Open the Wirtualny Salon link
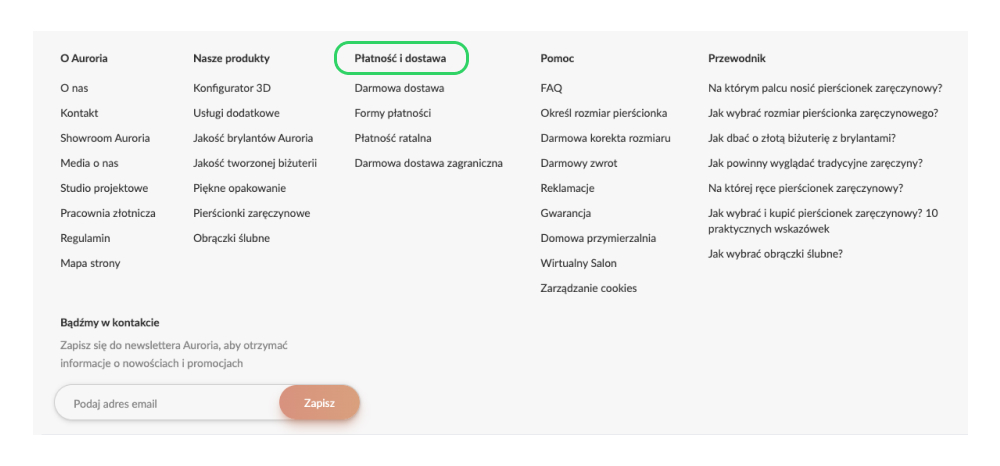Image resolution: width=1000 pixels, height=466 pixels. pos(578,263)
